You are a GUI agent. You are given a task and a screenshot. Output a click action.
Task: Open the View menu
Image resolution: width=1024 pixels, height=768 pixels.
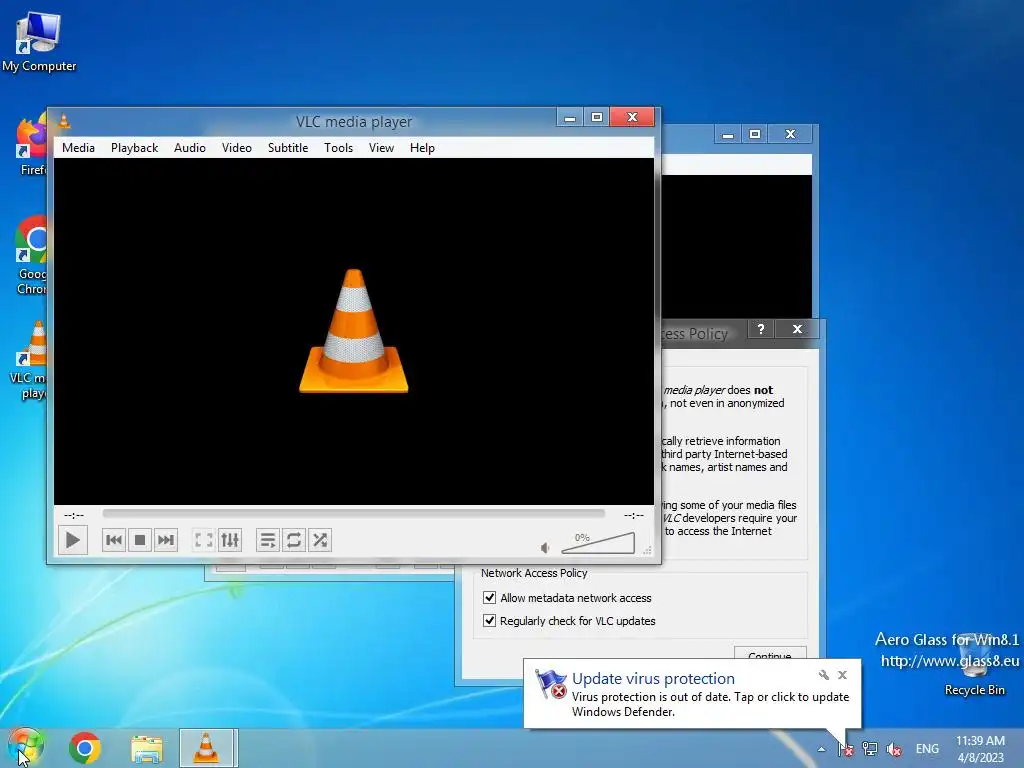381,148
